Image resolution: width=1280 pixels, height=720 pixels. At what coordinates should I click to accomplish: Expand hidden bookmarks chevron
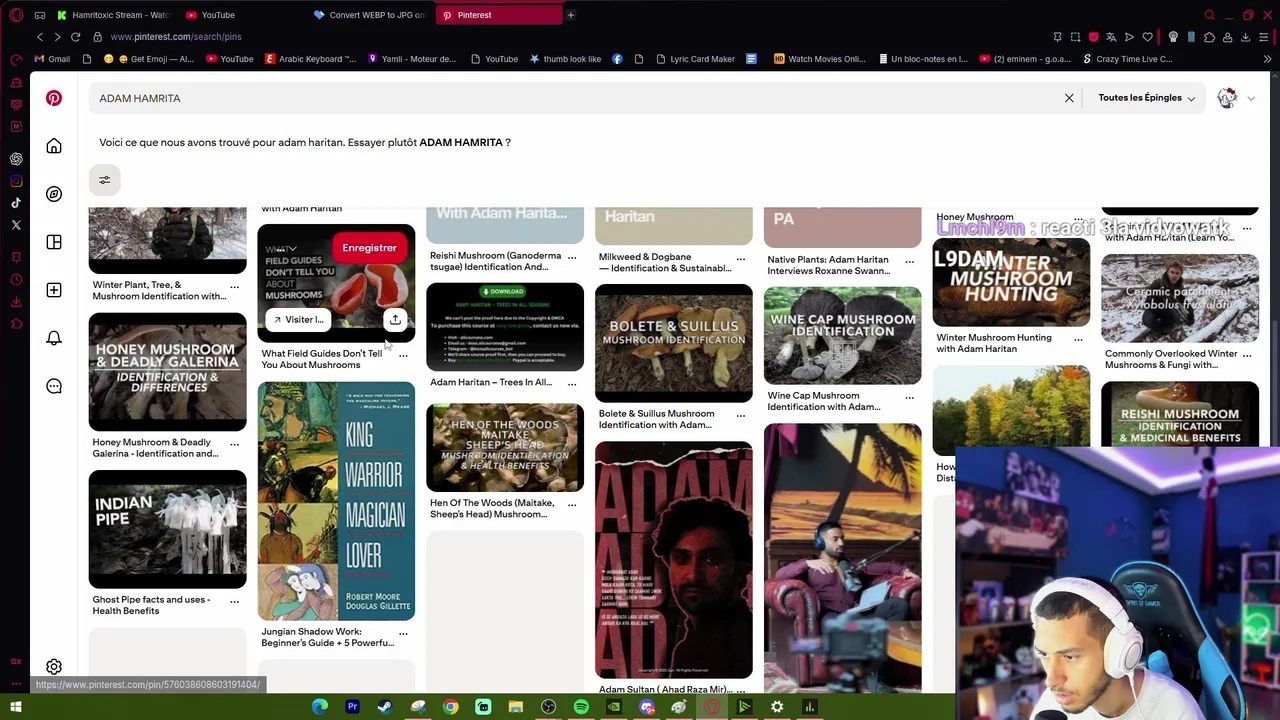(x=1266, y=59)
